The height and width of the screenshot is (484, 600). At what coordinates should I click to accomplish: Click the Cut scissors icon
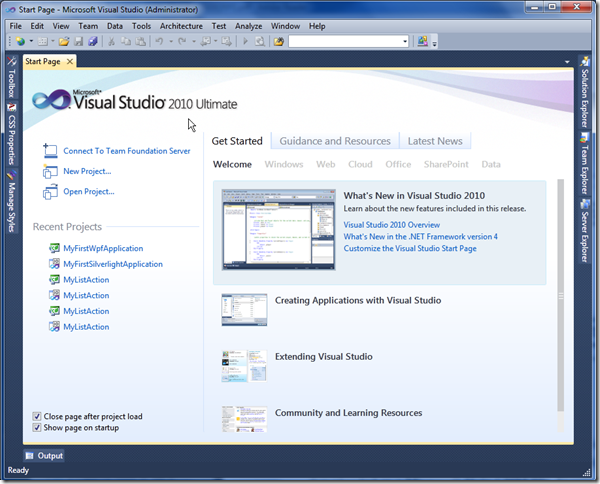click(x=111, y=41)
